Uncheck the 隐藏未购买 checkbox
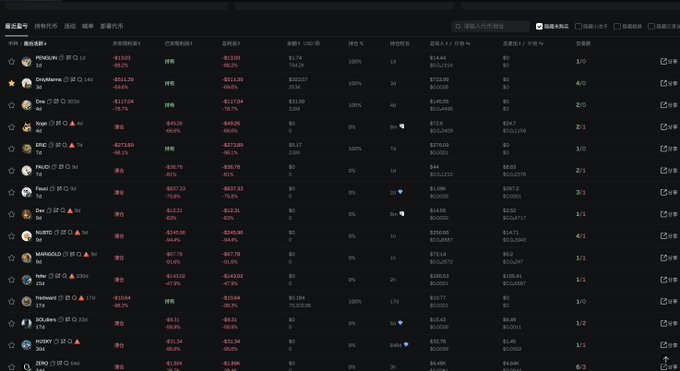The width and height of the screenshot is (680, 371). click(539, 26)
